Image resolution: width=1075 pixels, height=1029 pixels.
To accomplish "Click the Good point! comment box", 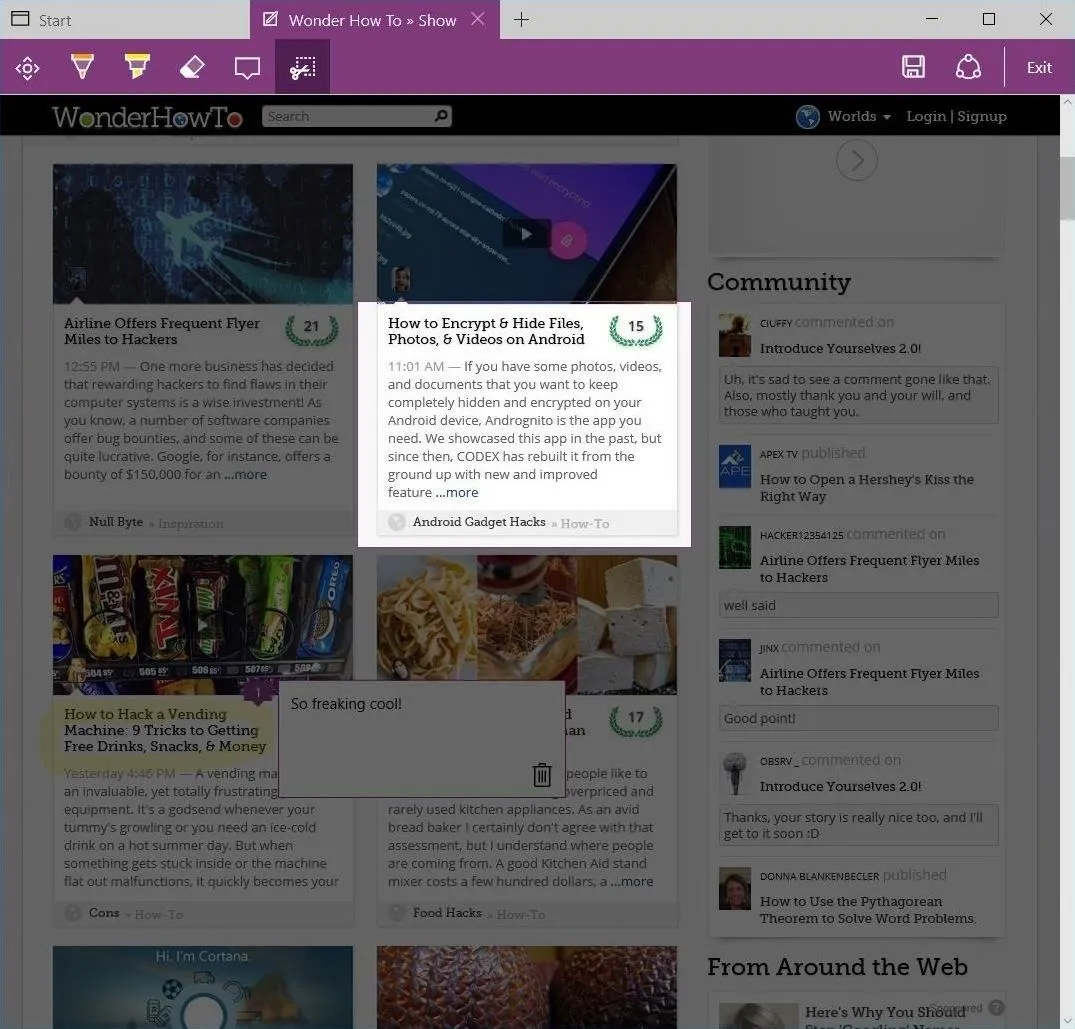I will (x=858, y=718).
